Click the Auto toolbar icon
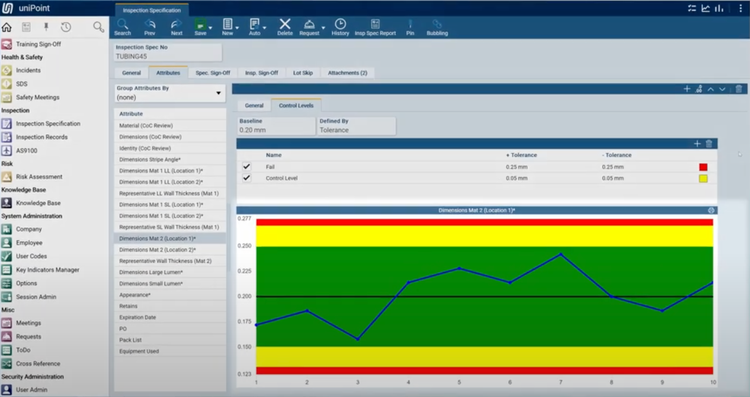The height and width of the screenshot is (397, 750). [x=254, y=27]
